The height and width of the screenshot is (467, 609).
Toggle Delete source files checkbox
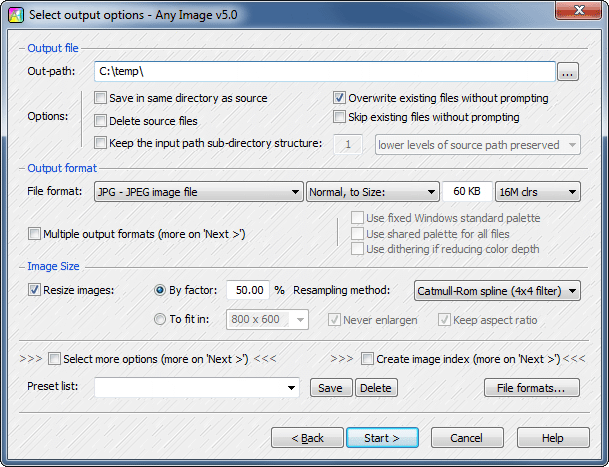click(x=100, y=120)
